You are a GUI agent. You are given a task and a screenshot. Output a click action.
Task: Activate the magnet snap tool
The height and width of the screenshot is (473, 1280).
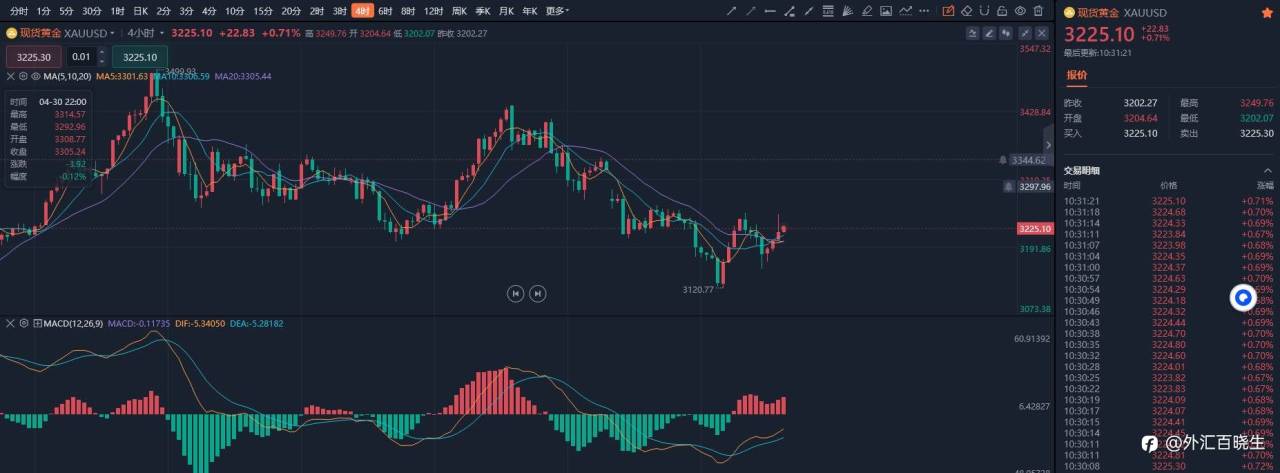tap(984, 11)
